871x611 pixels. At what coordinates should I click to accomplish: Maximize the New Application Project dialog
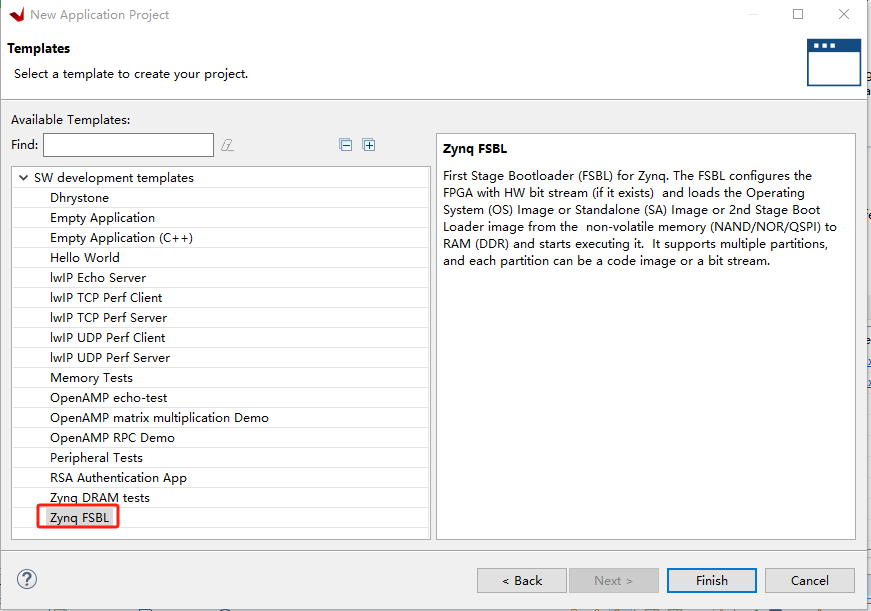[798, 14]
